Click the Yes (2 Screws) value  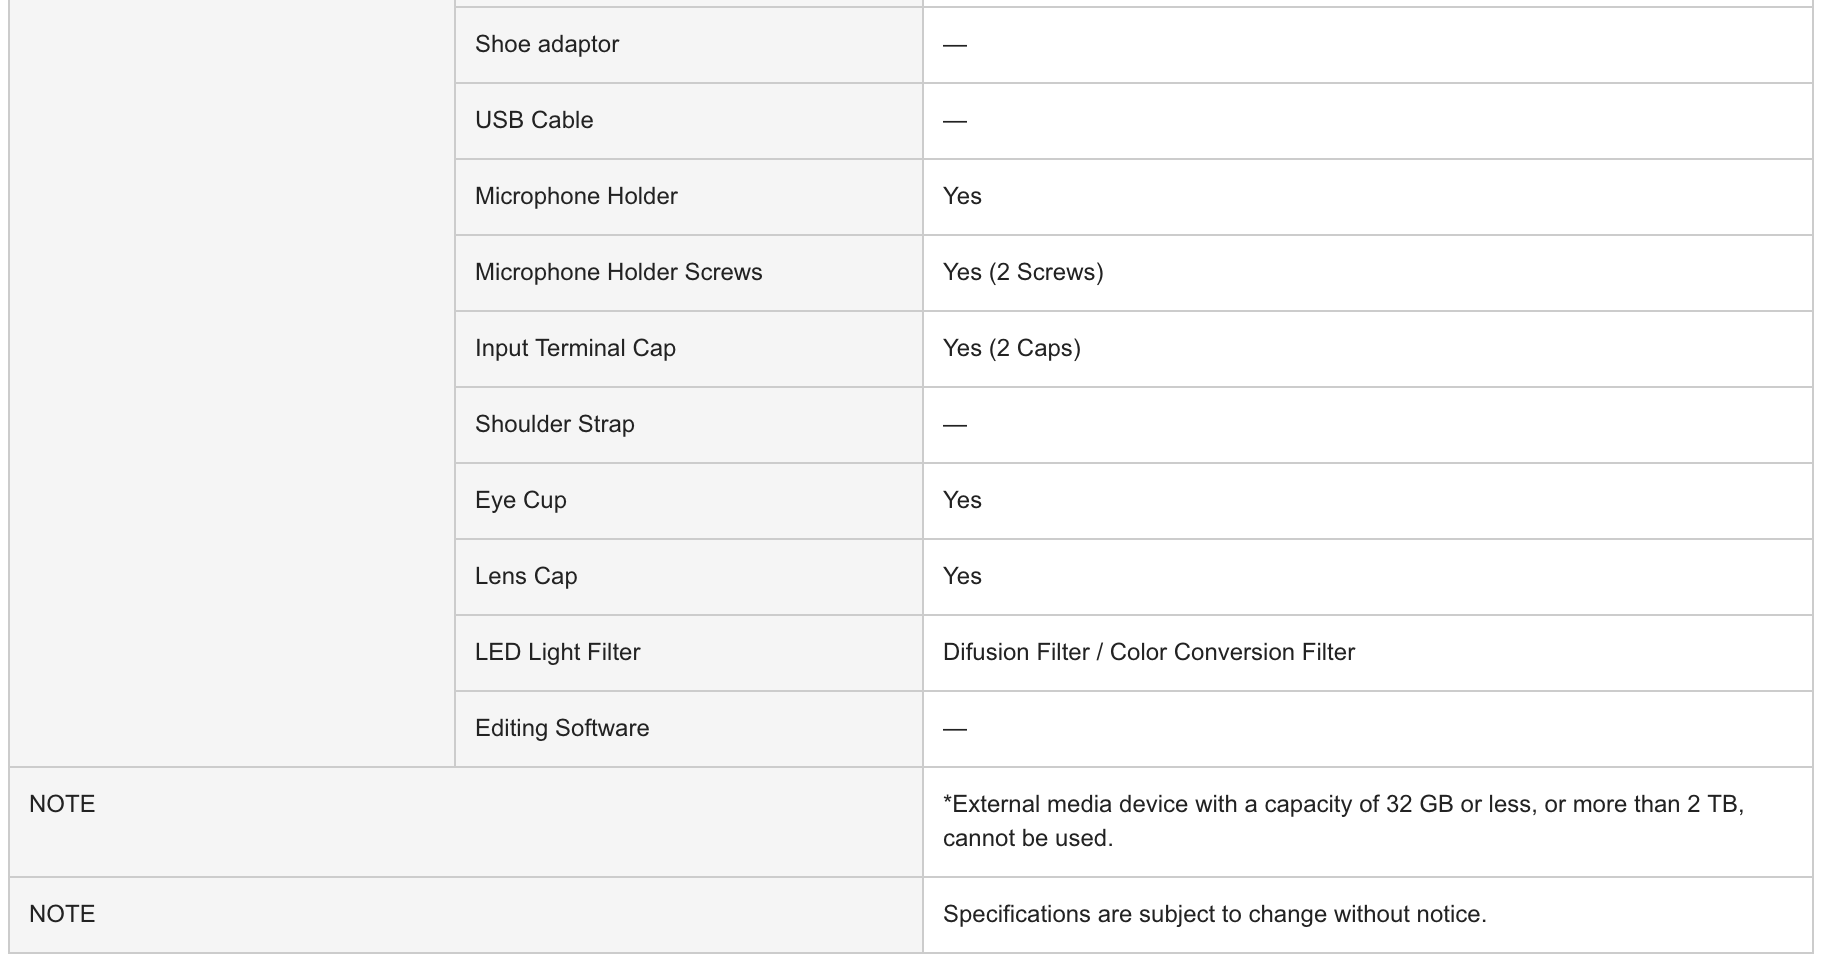1023,272
